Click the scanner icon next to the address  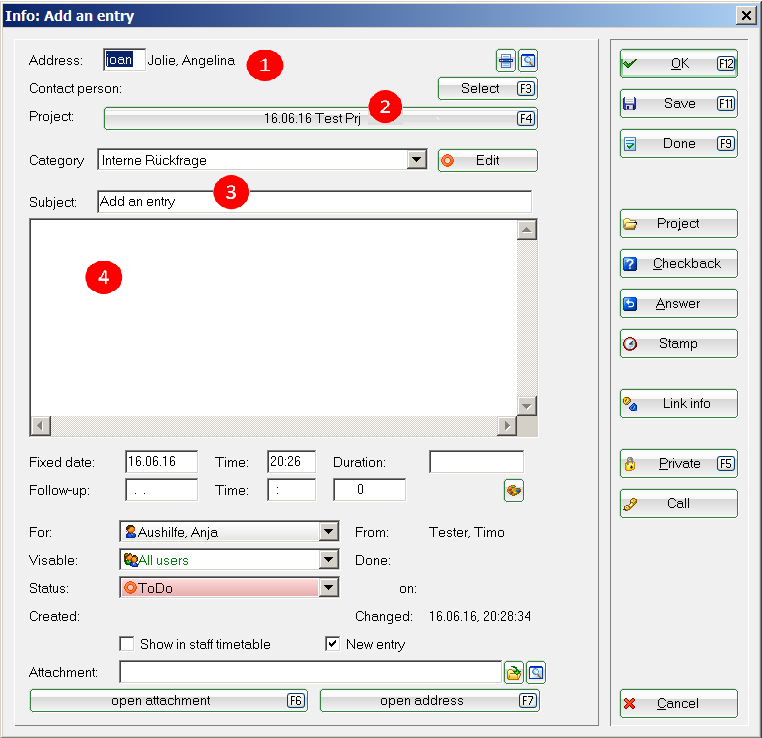[x=507, y=60]
